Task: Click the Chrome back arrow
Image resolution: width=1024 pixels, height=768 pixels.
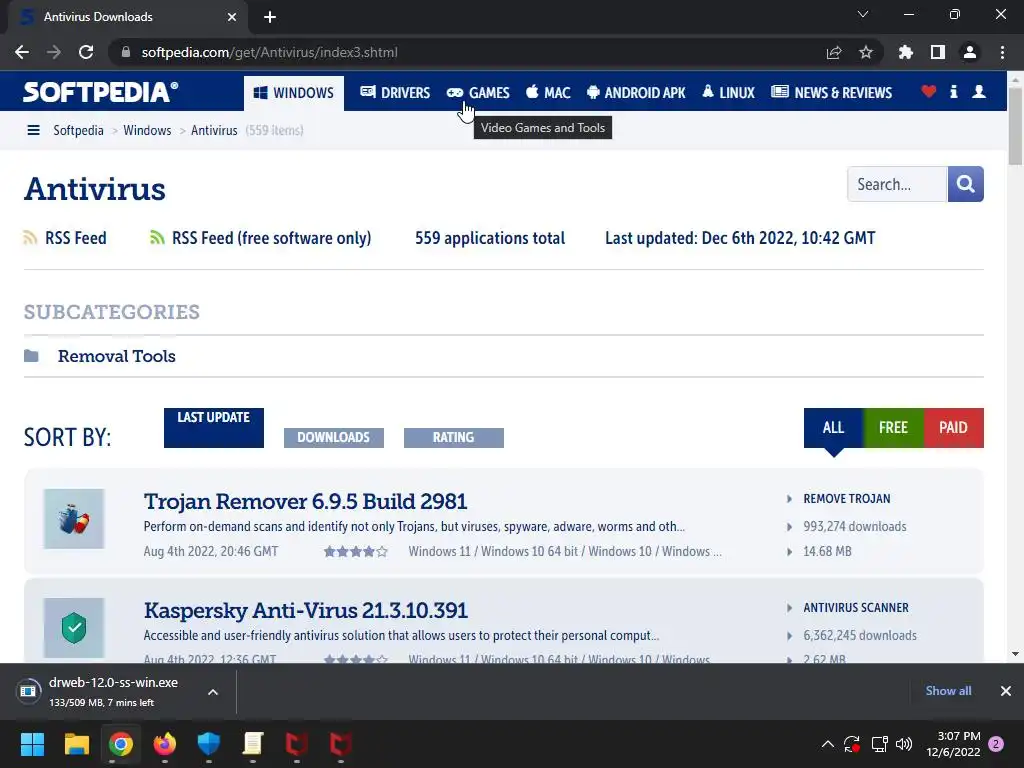Action: pos(22,52)
